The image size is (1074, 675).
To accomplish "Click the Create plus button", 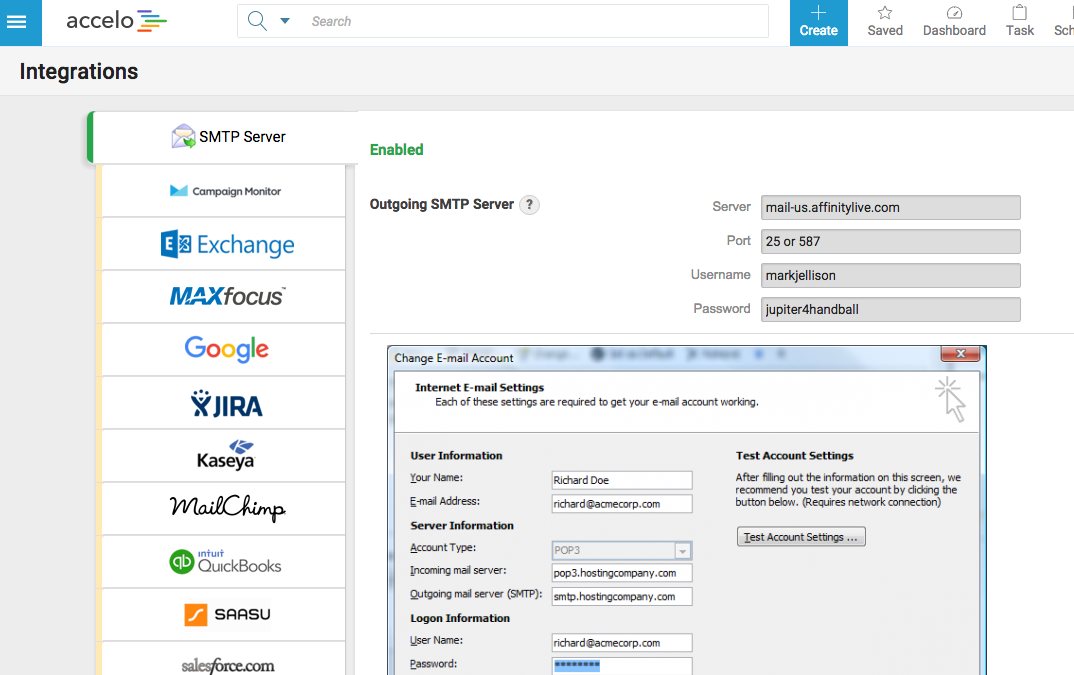I will click(x=818, y=22).
